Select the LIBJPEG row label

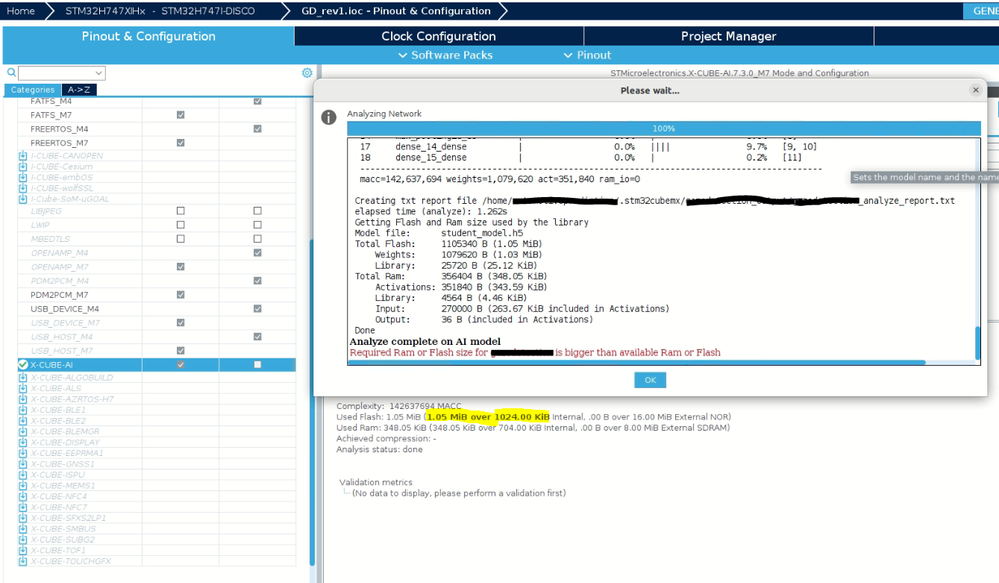46,210
